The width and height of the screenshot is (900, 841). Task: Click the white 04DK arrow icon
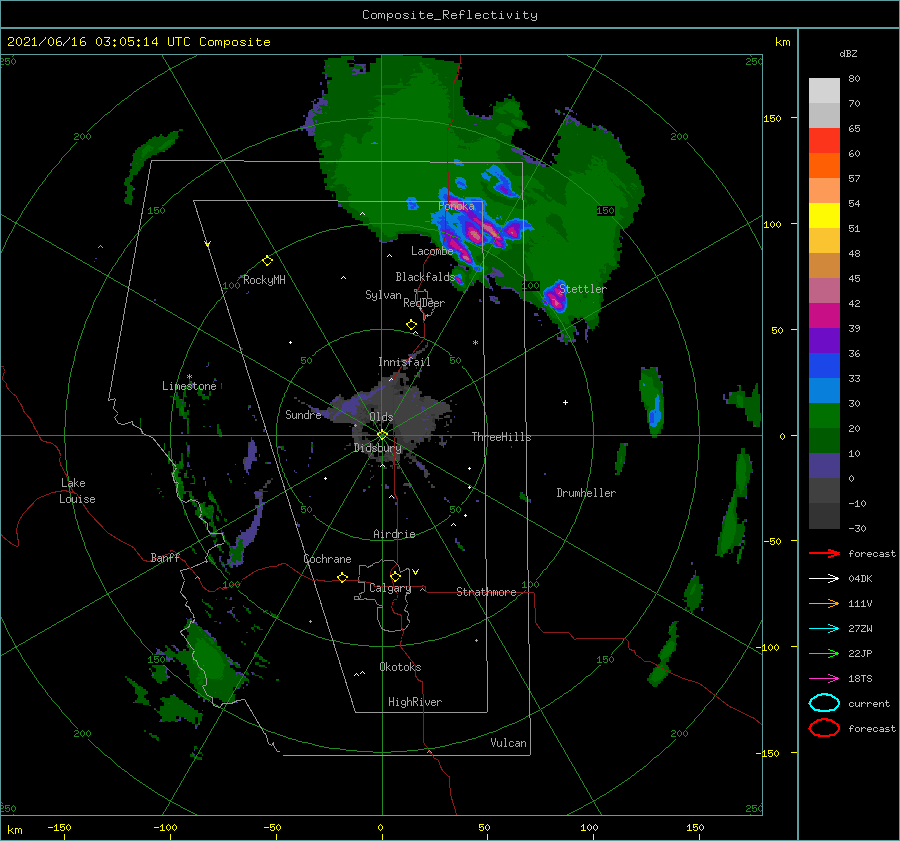824,578
